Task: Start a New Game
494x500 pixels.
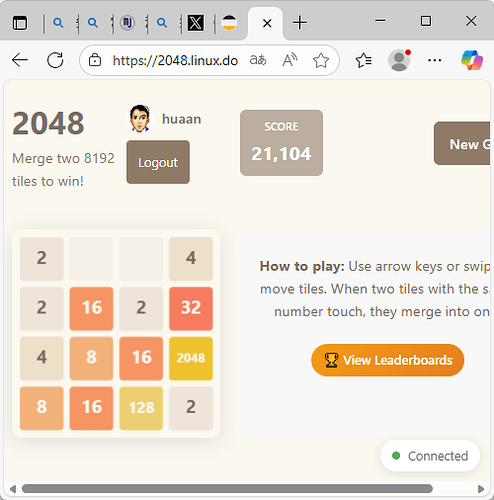Action: [x=462, y=144]
